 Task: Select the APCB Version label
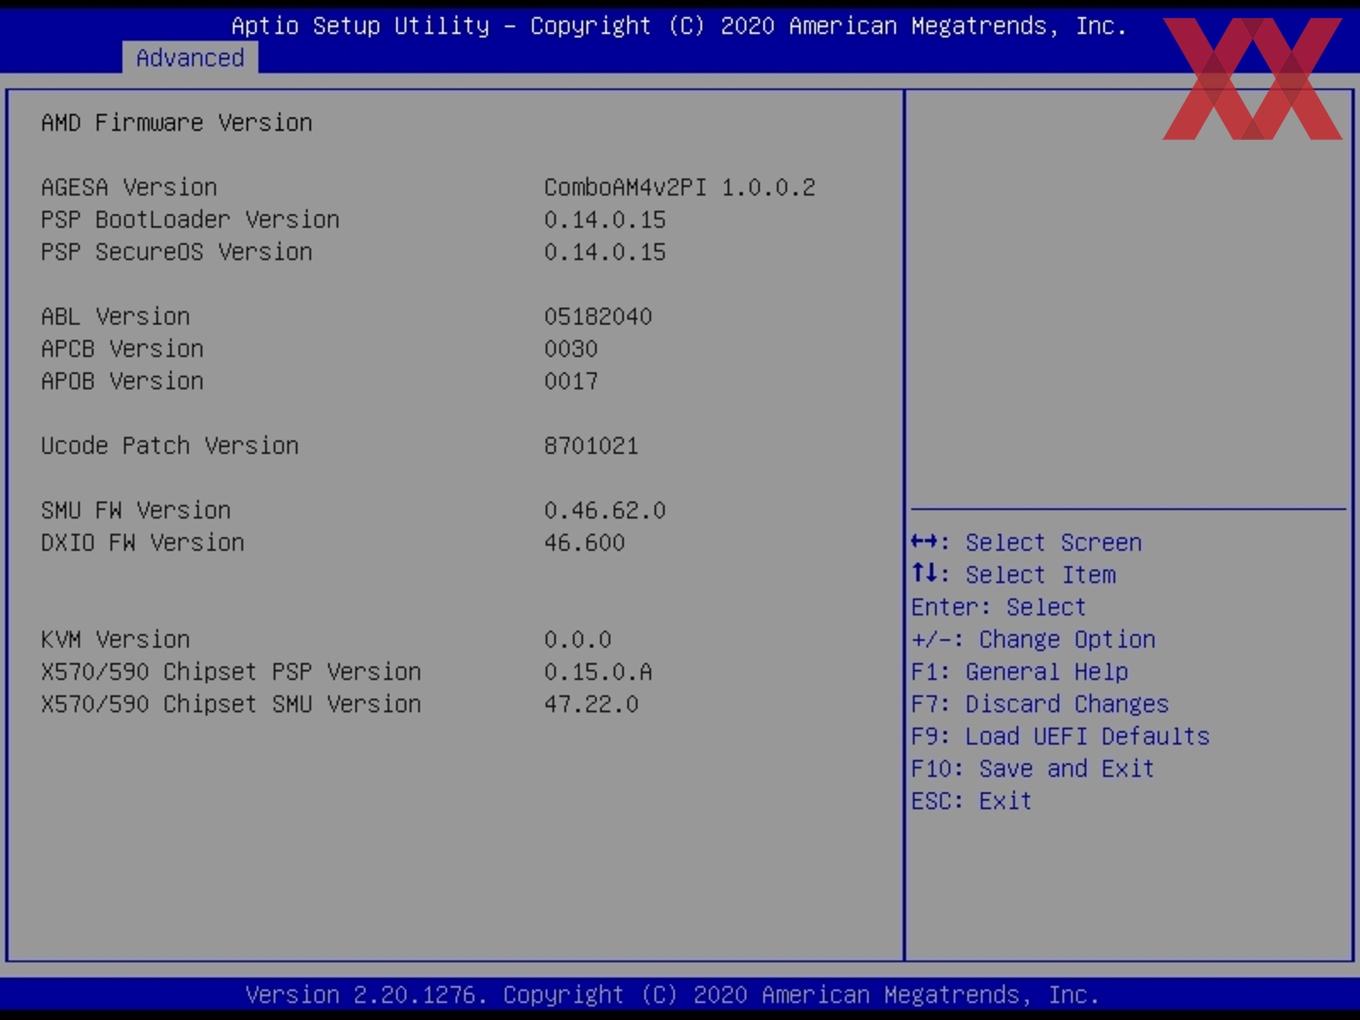pyautogui.click(x=122, y=349)
